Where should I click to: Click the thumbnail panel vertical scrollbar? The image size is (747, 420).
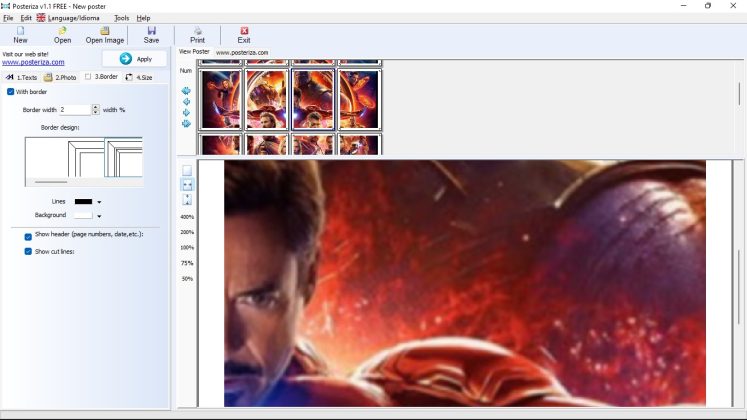739,94
